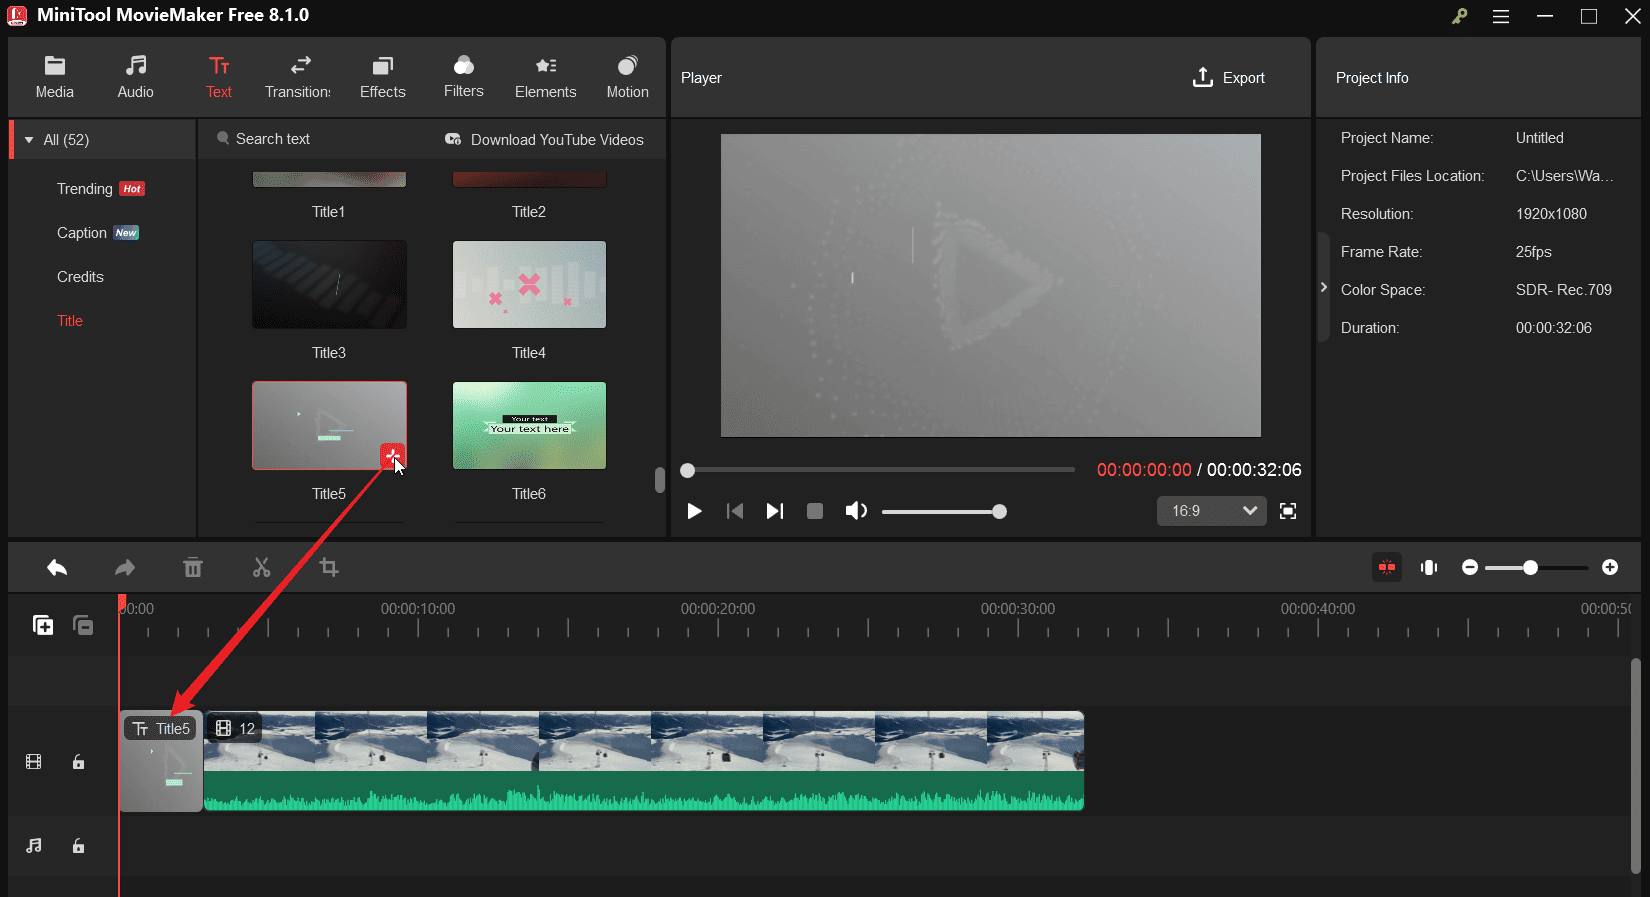This screenshot has width=1650, height=897.
Task: Open the 16:9 aspect ratio dropdown
Action: click(1212, 511)
